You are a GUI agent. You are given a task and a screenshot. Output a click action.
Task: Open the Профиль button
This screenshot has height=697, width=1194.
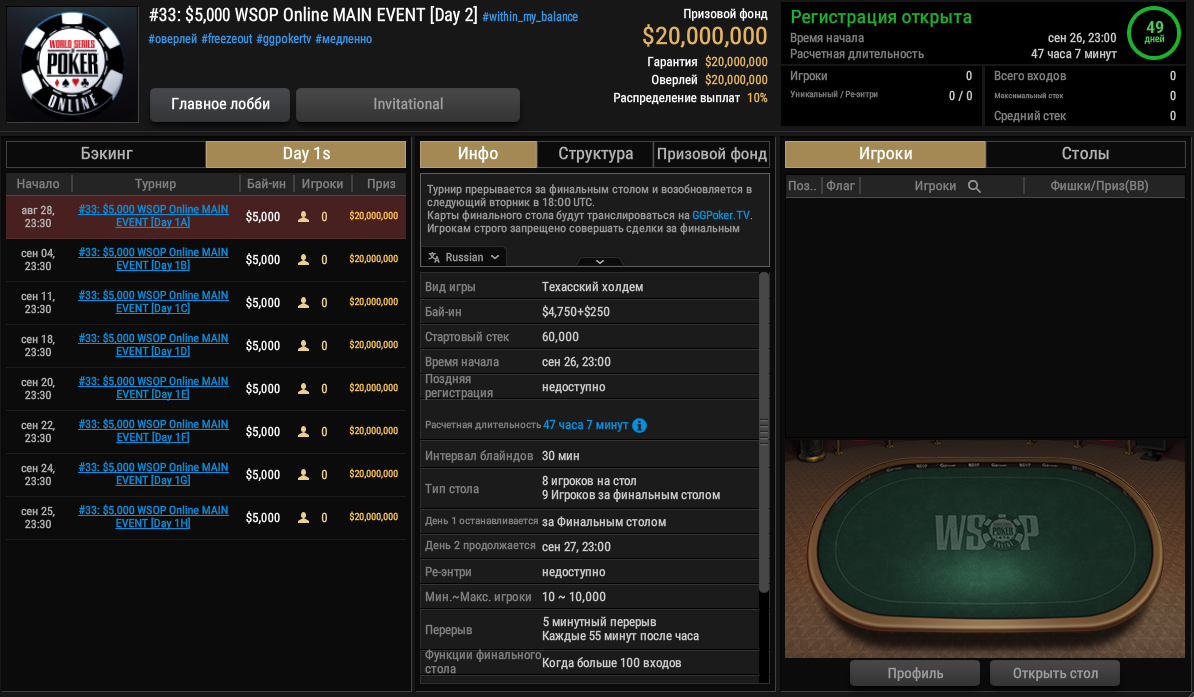point(915,673)
